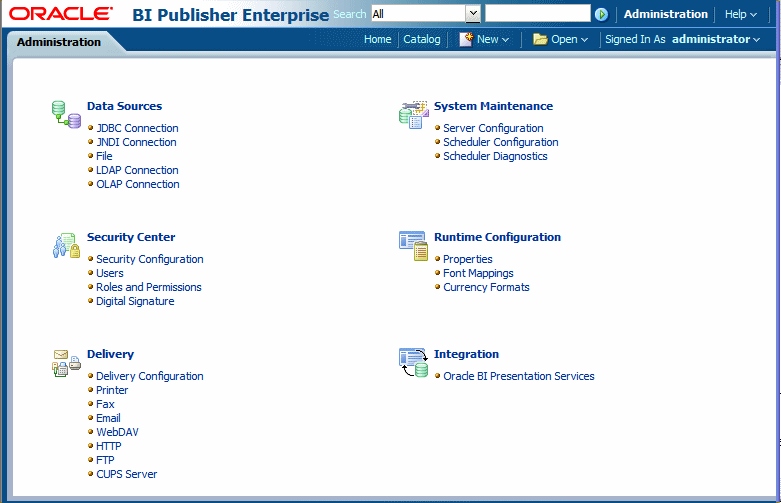Click the green search go button
The width and height of the screenshot is (781, 503).
tap(602, 14)
